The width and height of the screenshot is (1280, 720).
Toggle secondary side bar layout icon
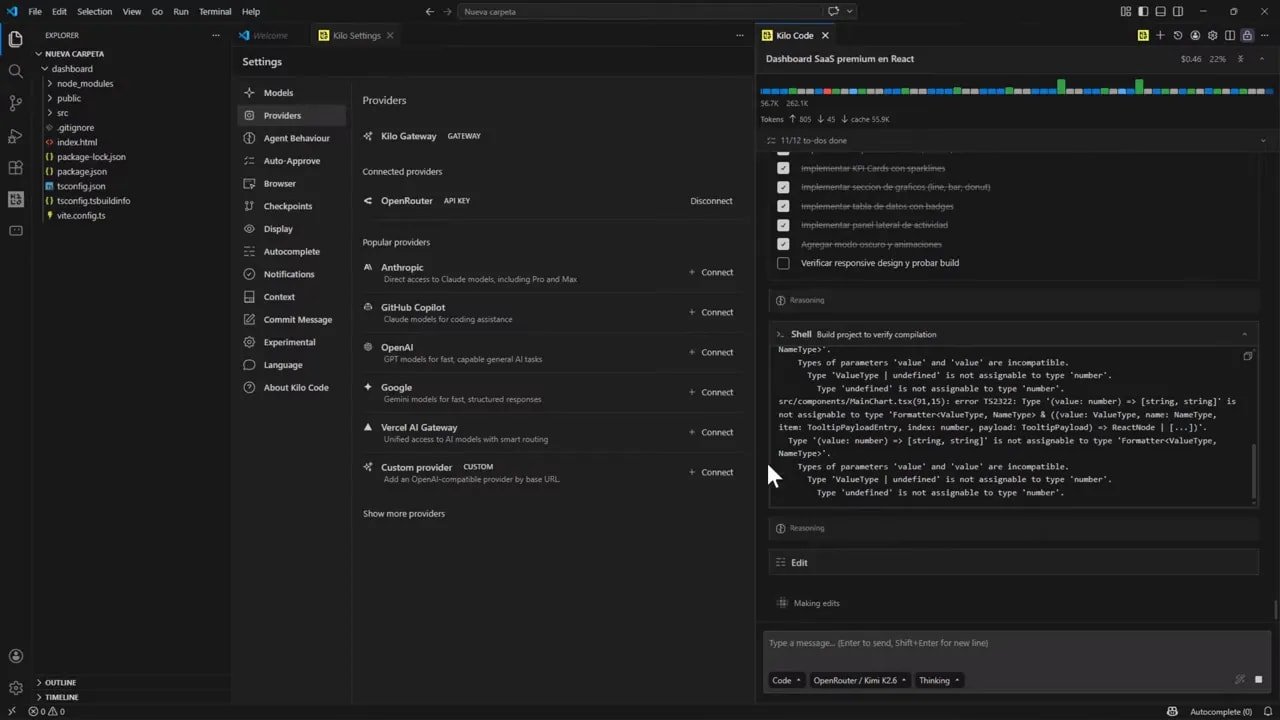(x=1178, y=11)
